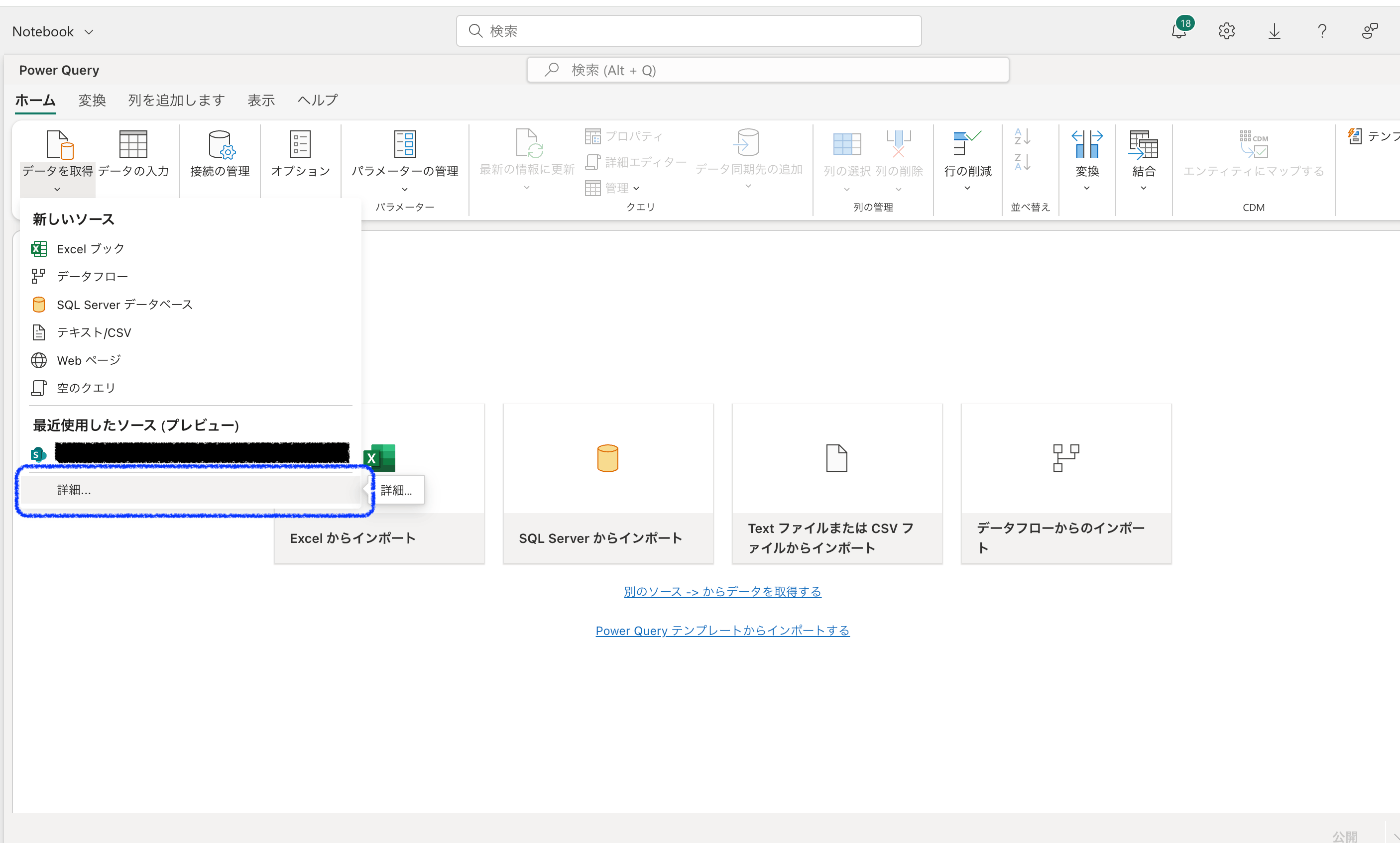Open the Combine (結合) ribbon tool
The width and height of the screenshot is (1400, 843).
click(x=1143, y=144)
